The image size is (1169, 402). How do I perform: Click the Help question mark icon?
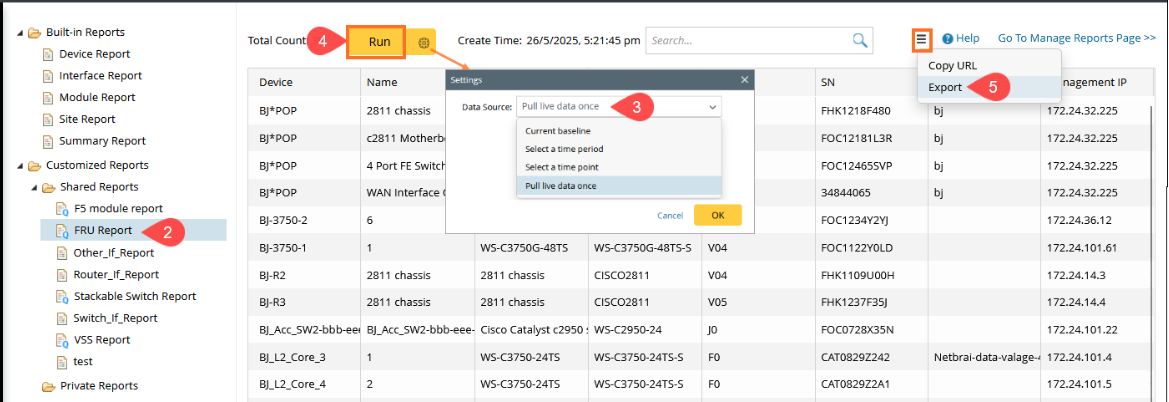pos(948,39)
